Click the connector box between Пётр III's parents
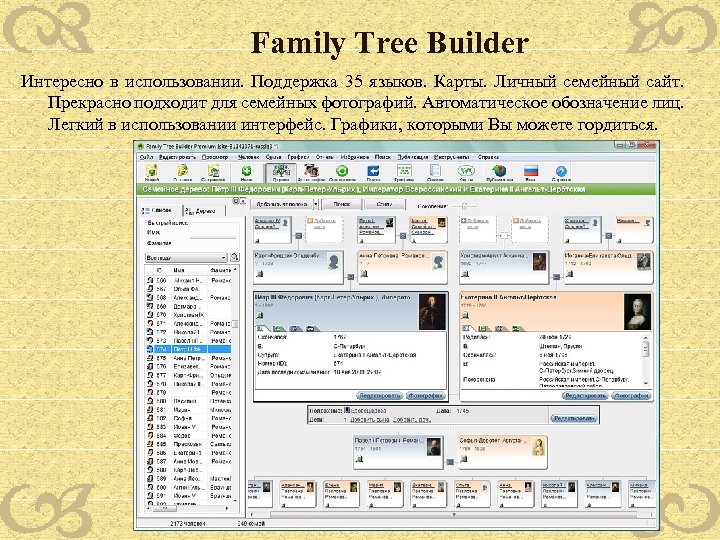720x540 pixels. 351,277
